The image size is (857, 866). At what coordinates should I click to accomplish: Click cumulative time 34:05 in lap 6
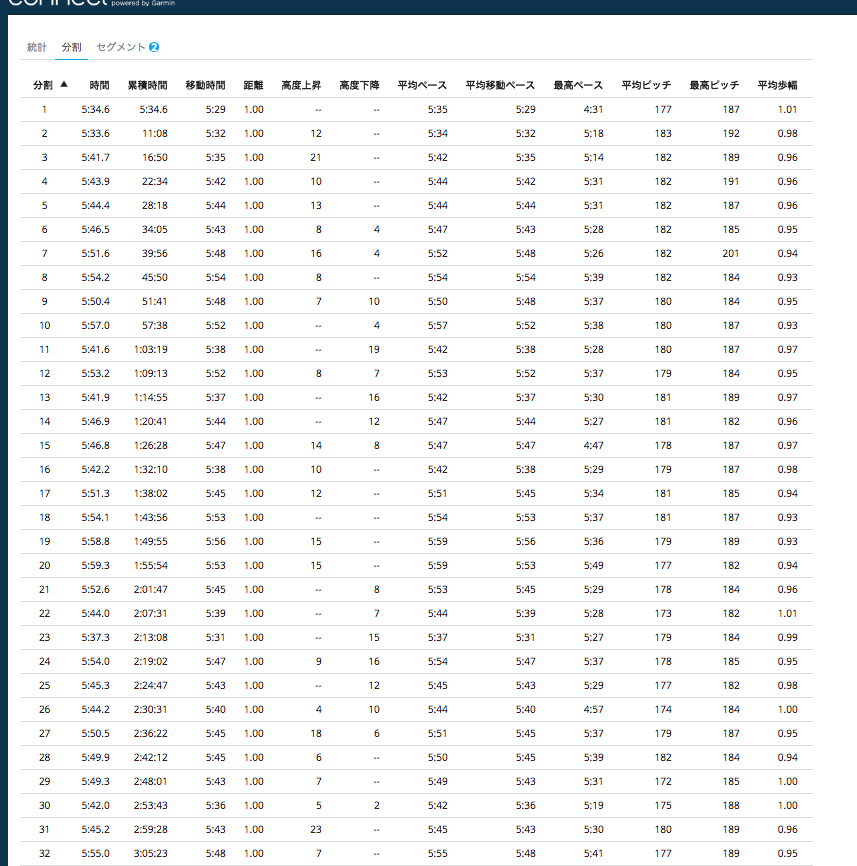(x=155, y=229)
